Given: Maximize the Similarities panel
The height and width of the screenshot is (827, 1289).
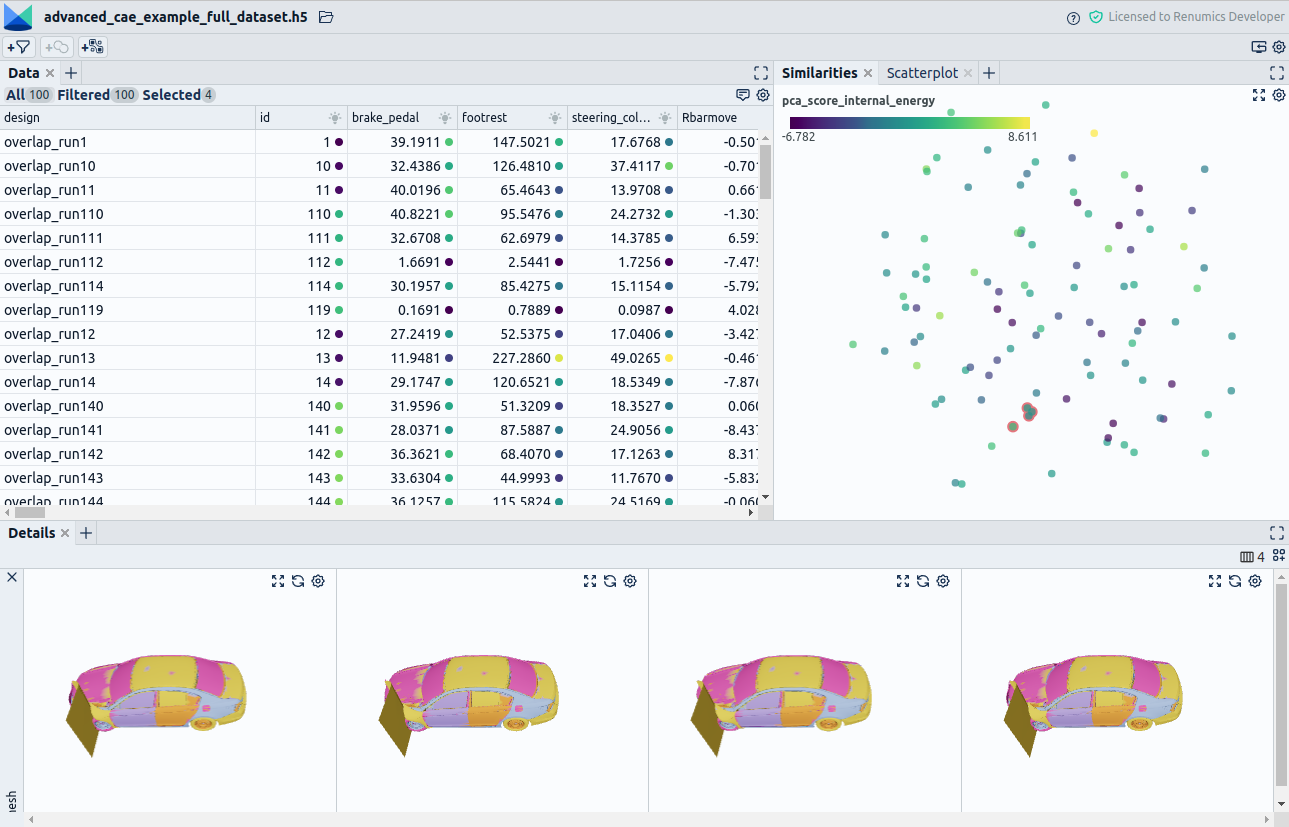Looking at the screenshot, I should pyautogui.click(x=1277, y=73).
